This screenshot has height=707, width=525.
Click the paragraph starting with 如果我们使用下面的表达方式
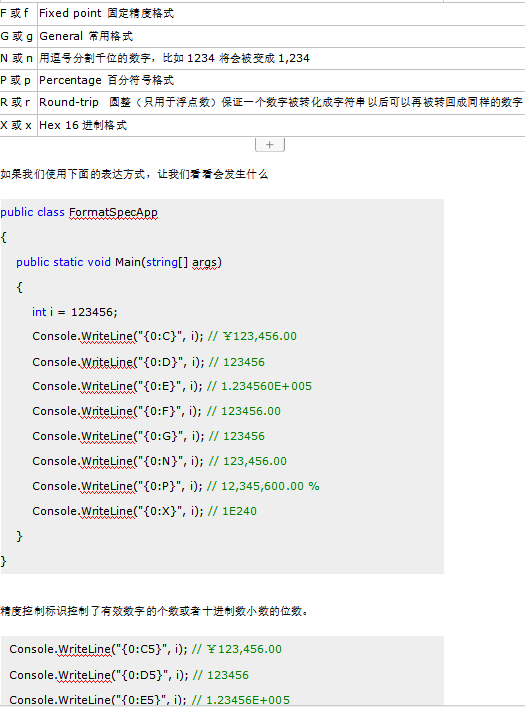click(134, 174)
